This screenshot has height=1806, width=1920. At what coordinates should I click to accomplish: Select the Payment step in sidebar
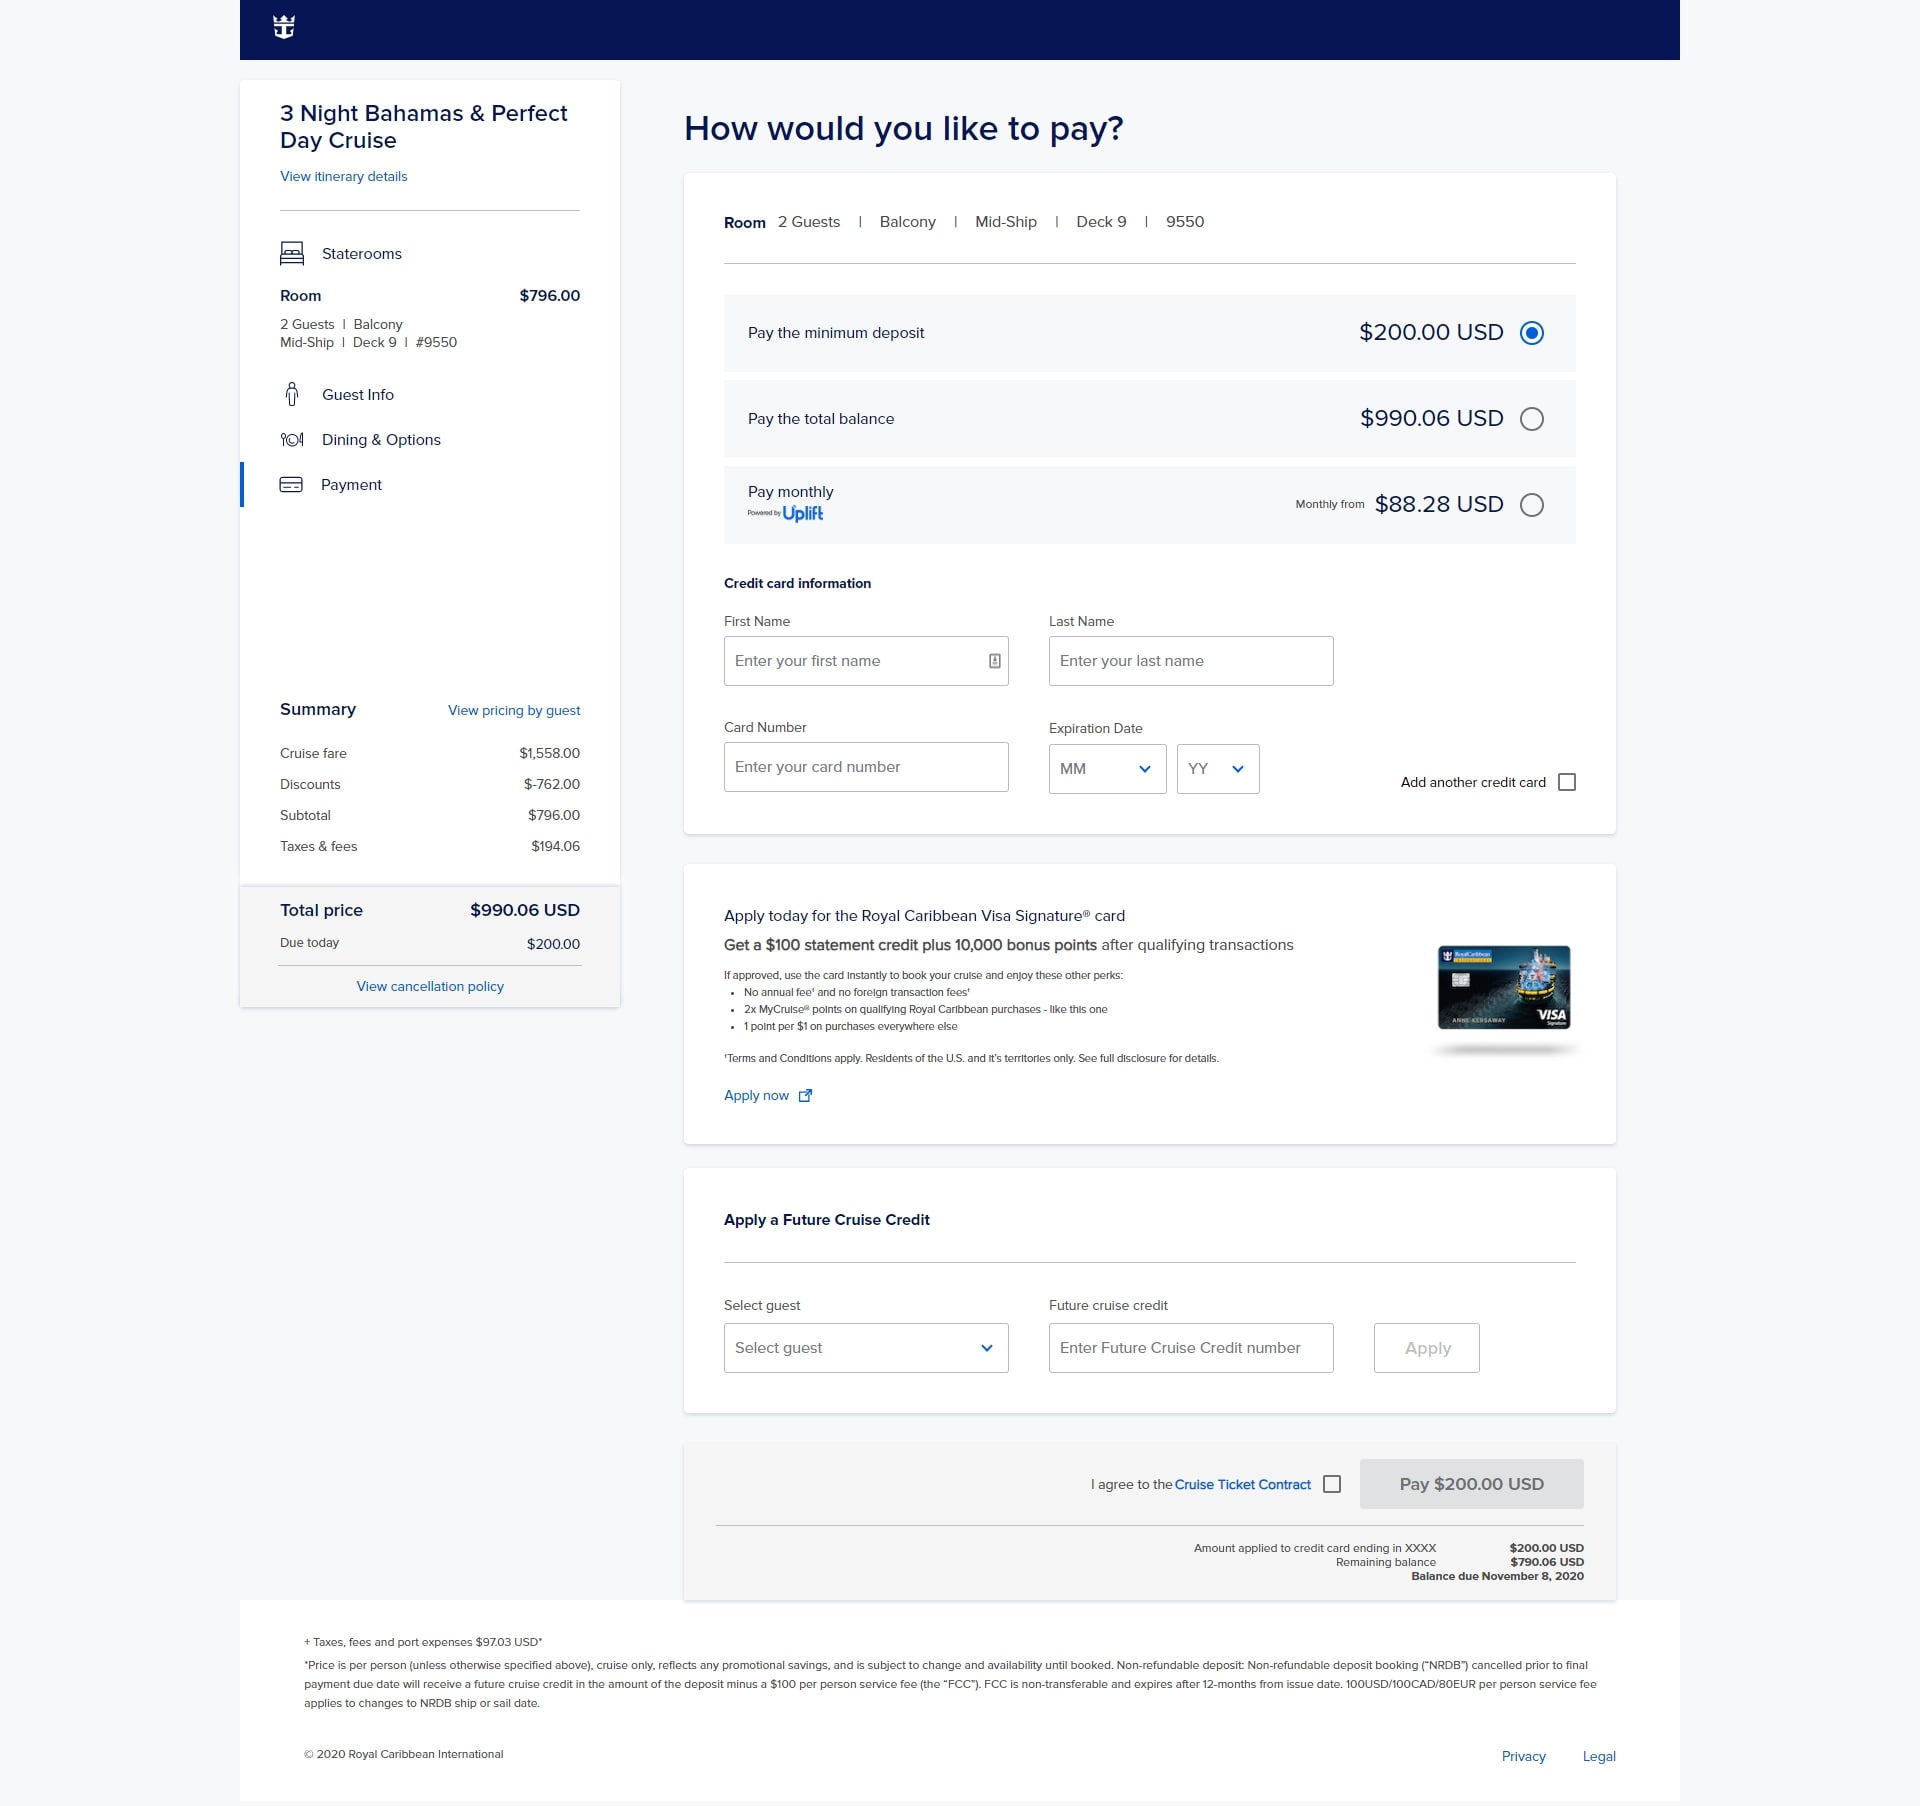[351, 485]
